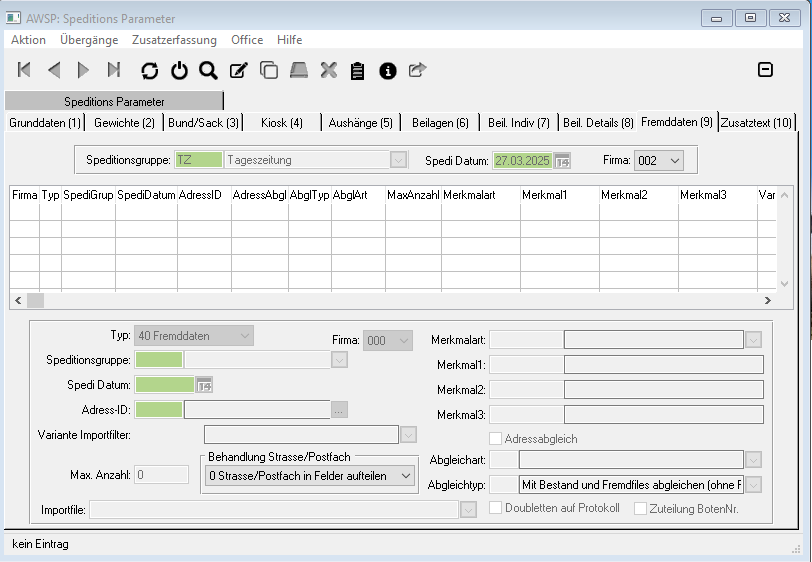Click the horizontal scrollbar right arrow of table
Viewport: 812px width, 562px height.
click(767, 300)
